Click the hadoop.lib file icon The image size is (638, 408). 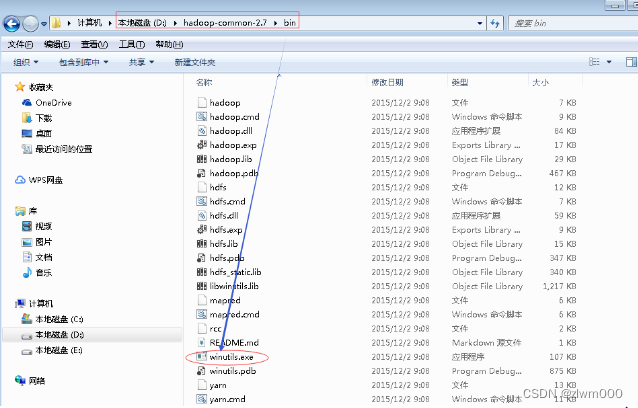click(202, 159)
